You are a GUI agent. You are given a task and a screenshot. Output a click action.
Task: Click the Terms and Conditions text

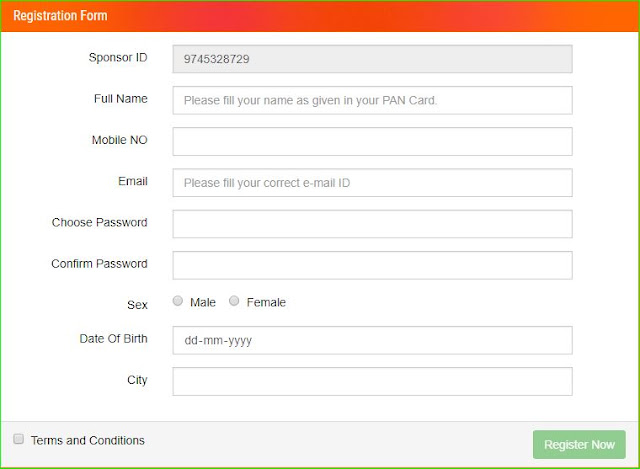point(88,440)
